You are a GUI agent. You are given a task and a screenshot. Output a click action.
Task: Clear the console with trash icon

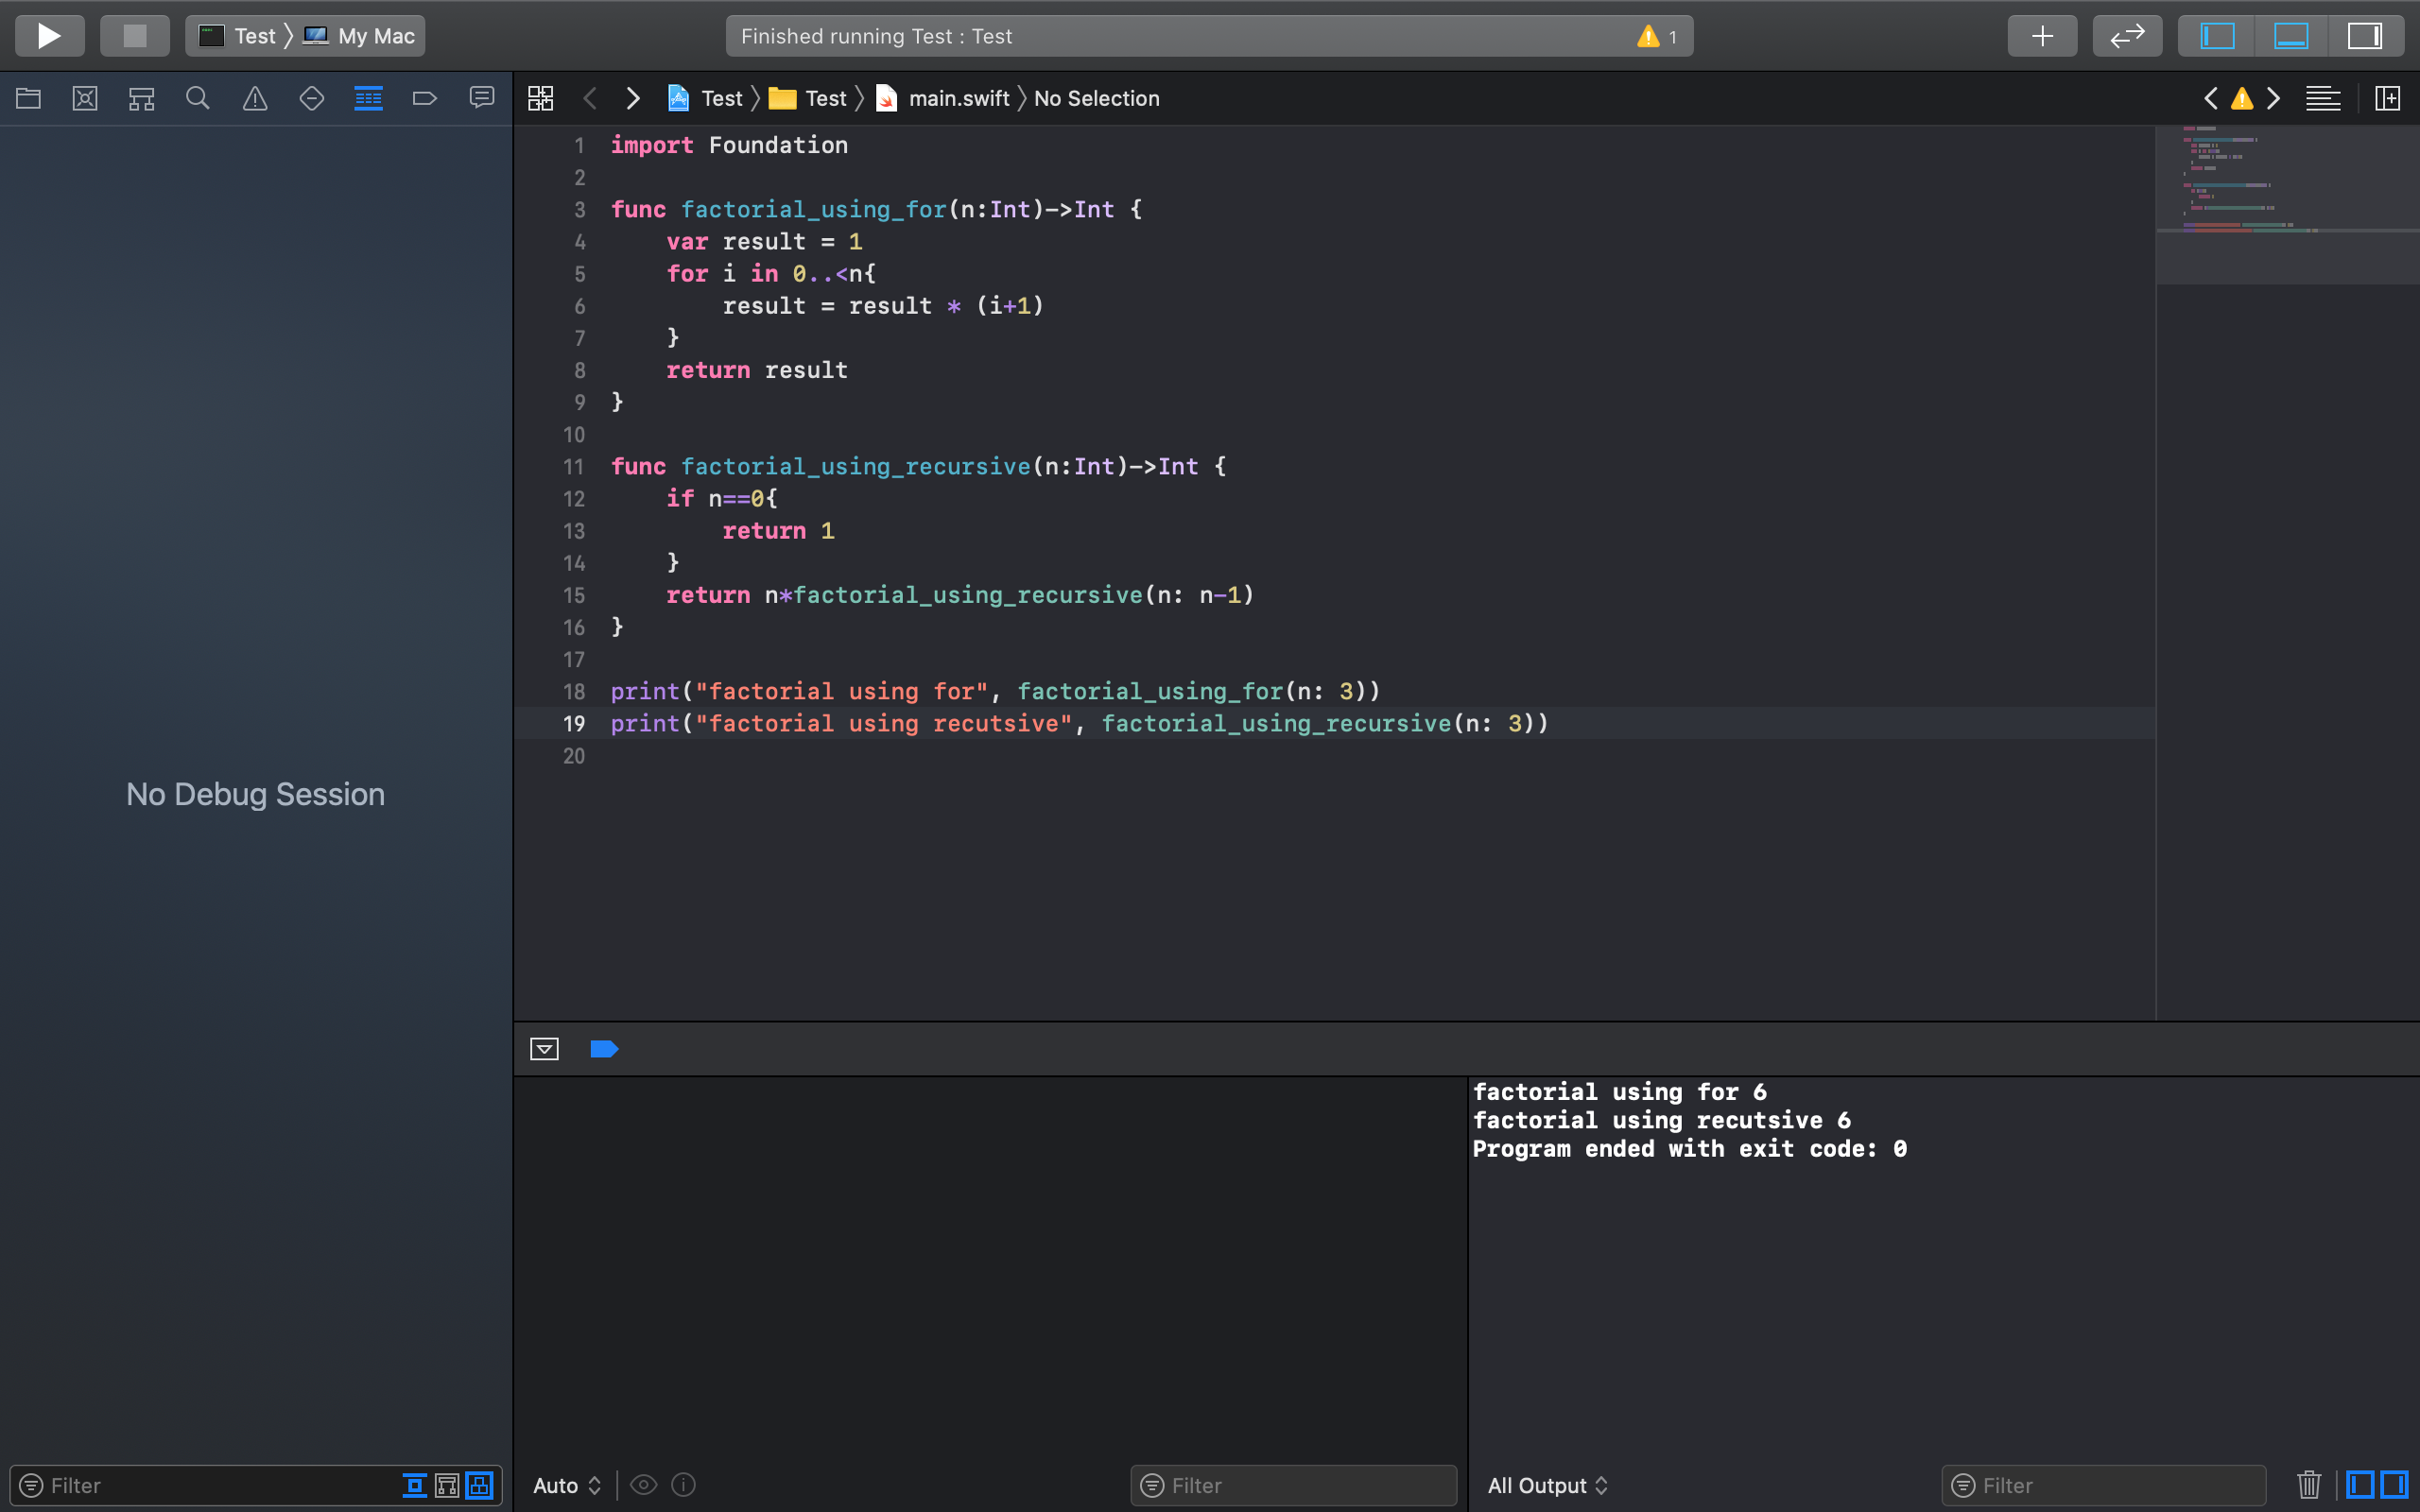(x=2309, y=1485)
